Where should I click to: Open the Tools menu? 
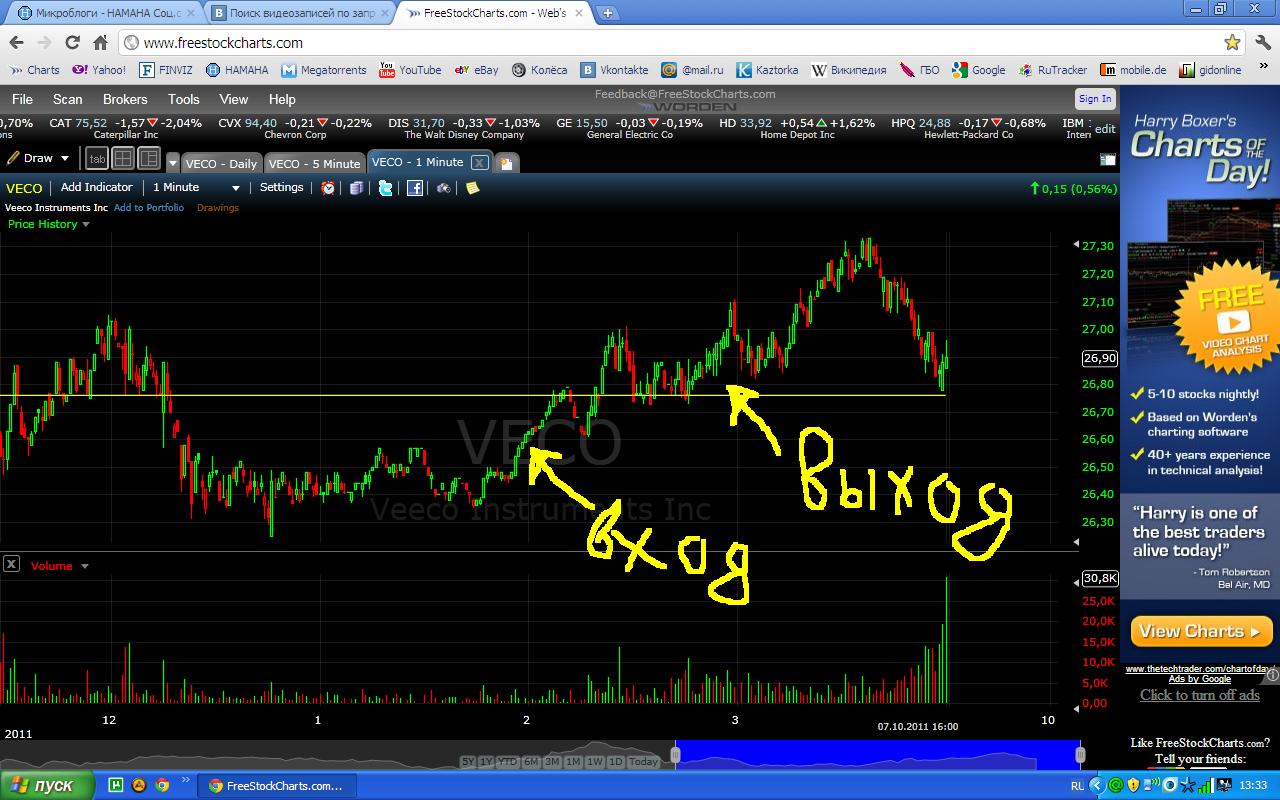184,99
